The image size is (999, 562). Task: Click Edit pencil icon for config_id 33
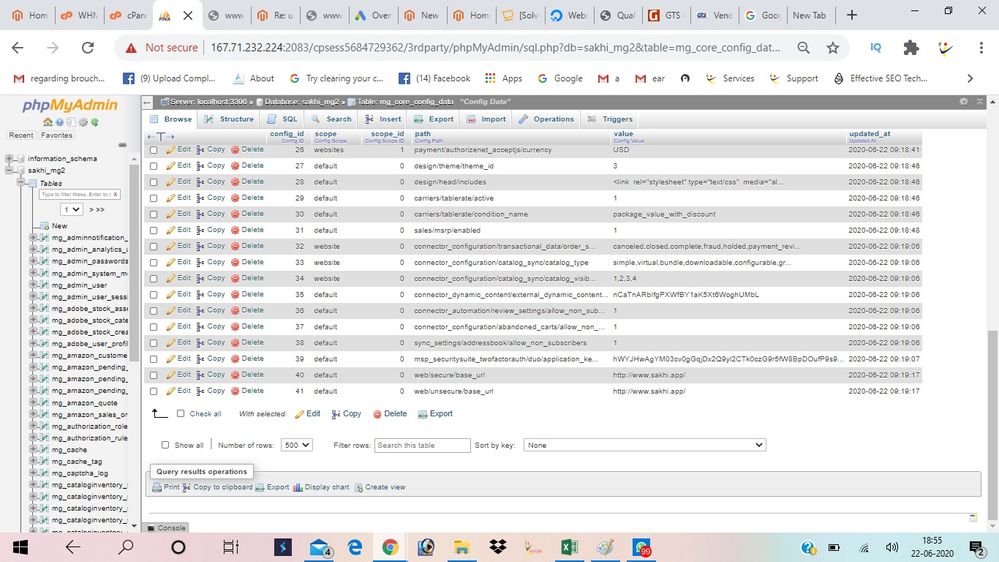(171, 262)
